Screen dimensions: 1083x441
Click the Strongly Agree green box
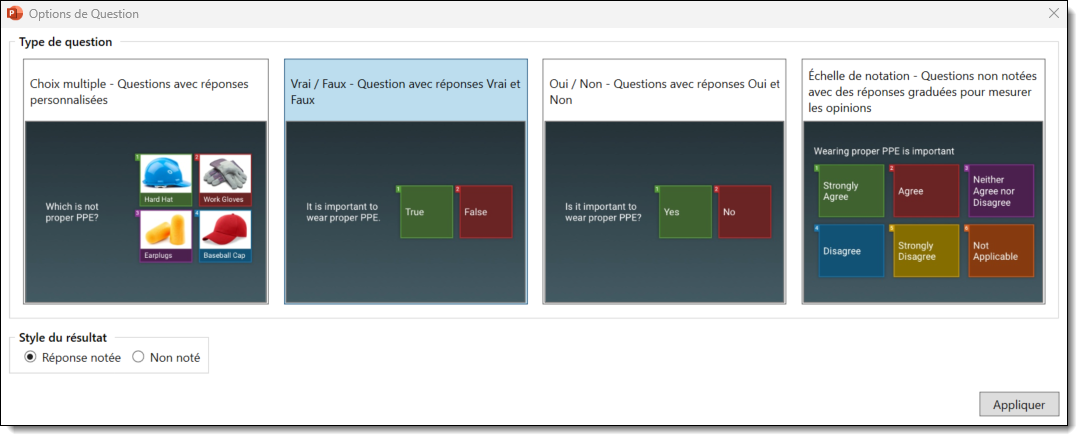pos(851,191)
